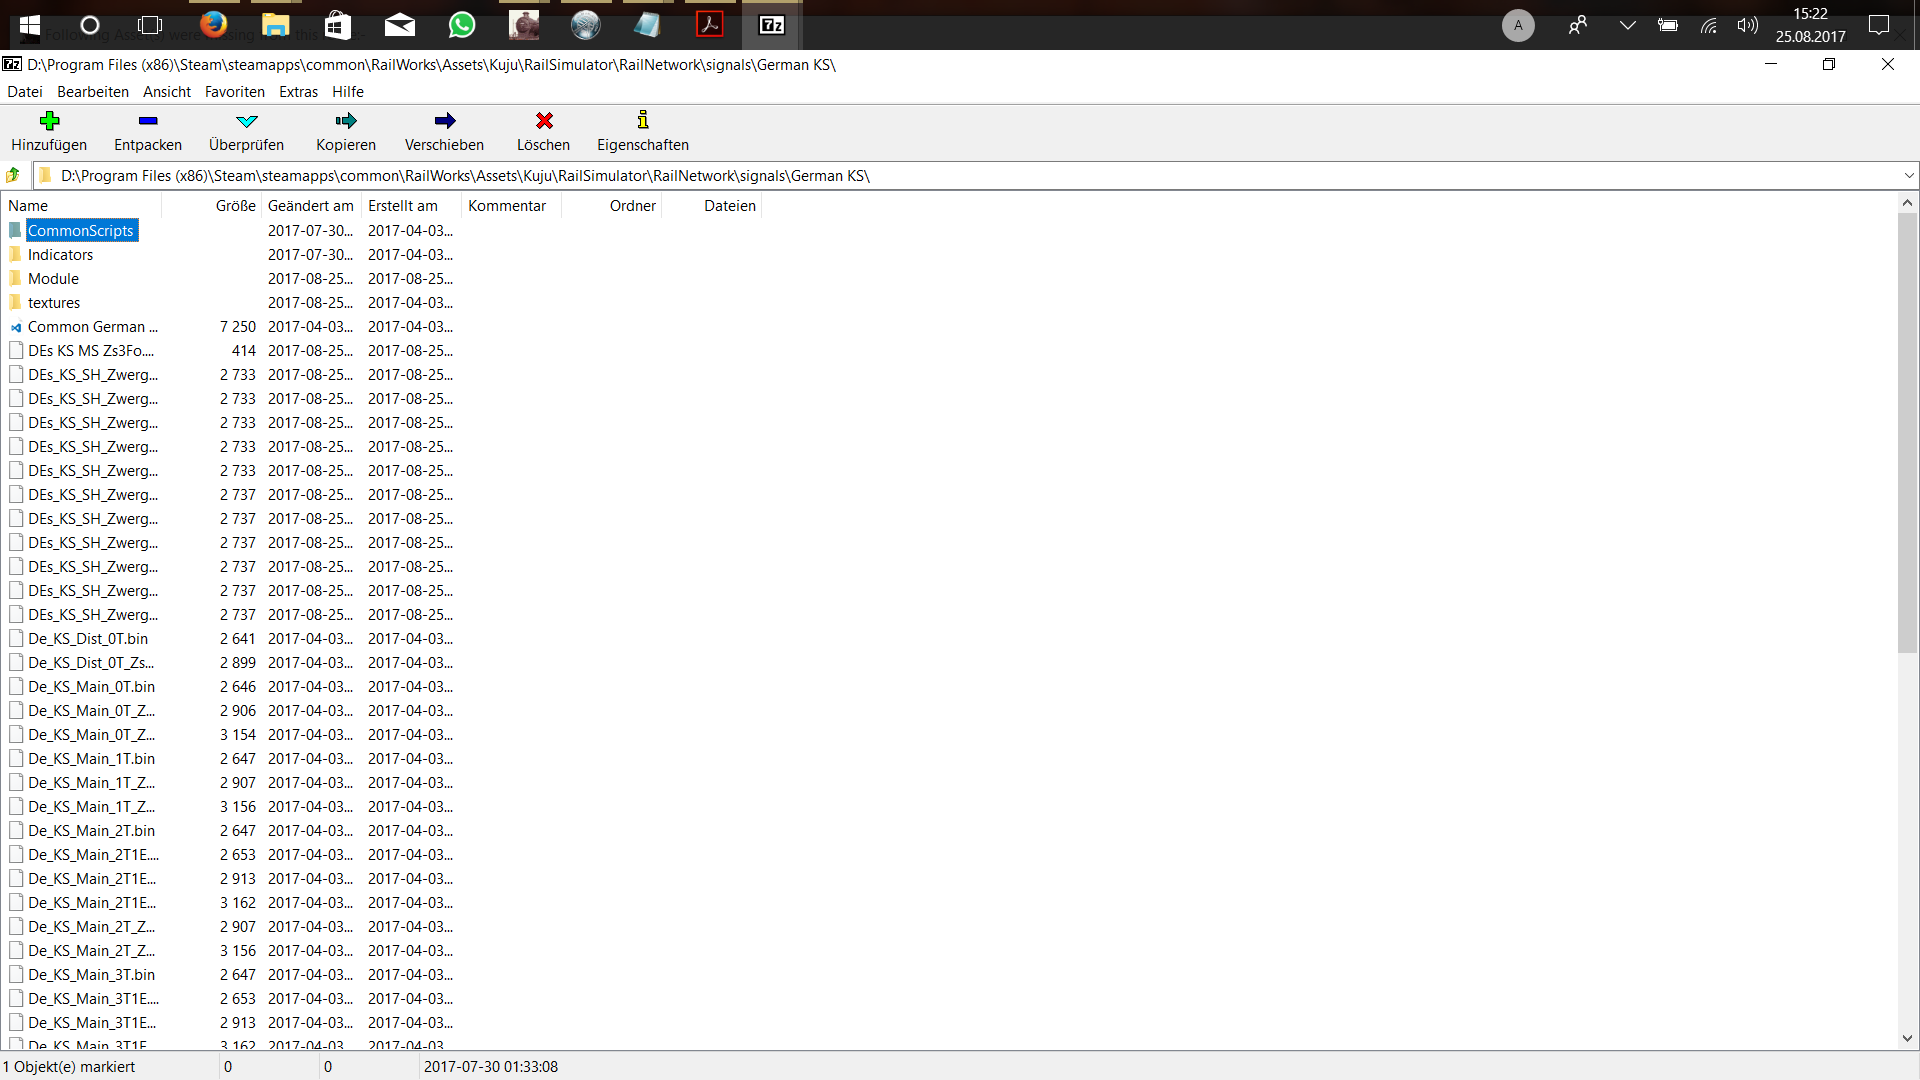Click the vertical scrollbar down arrow
Screen dimensions: 1920x1080
pos(1907,1038)
